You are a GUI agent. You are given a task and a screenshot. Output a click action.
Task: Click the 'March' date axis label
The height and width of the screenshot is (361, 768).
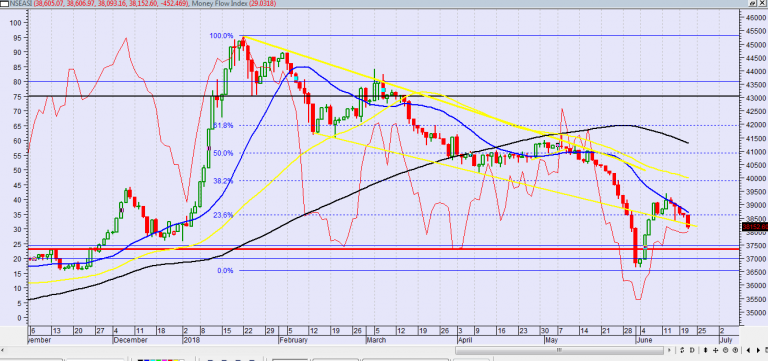[376, 339]
